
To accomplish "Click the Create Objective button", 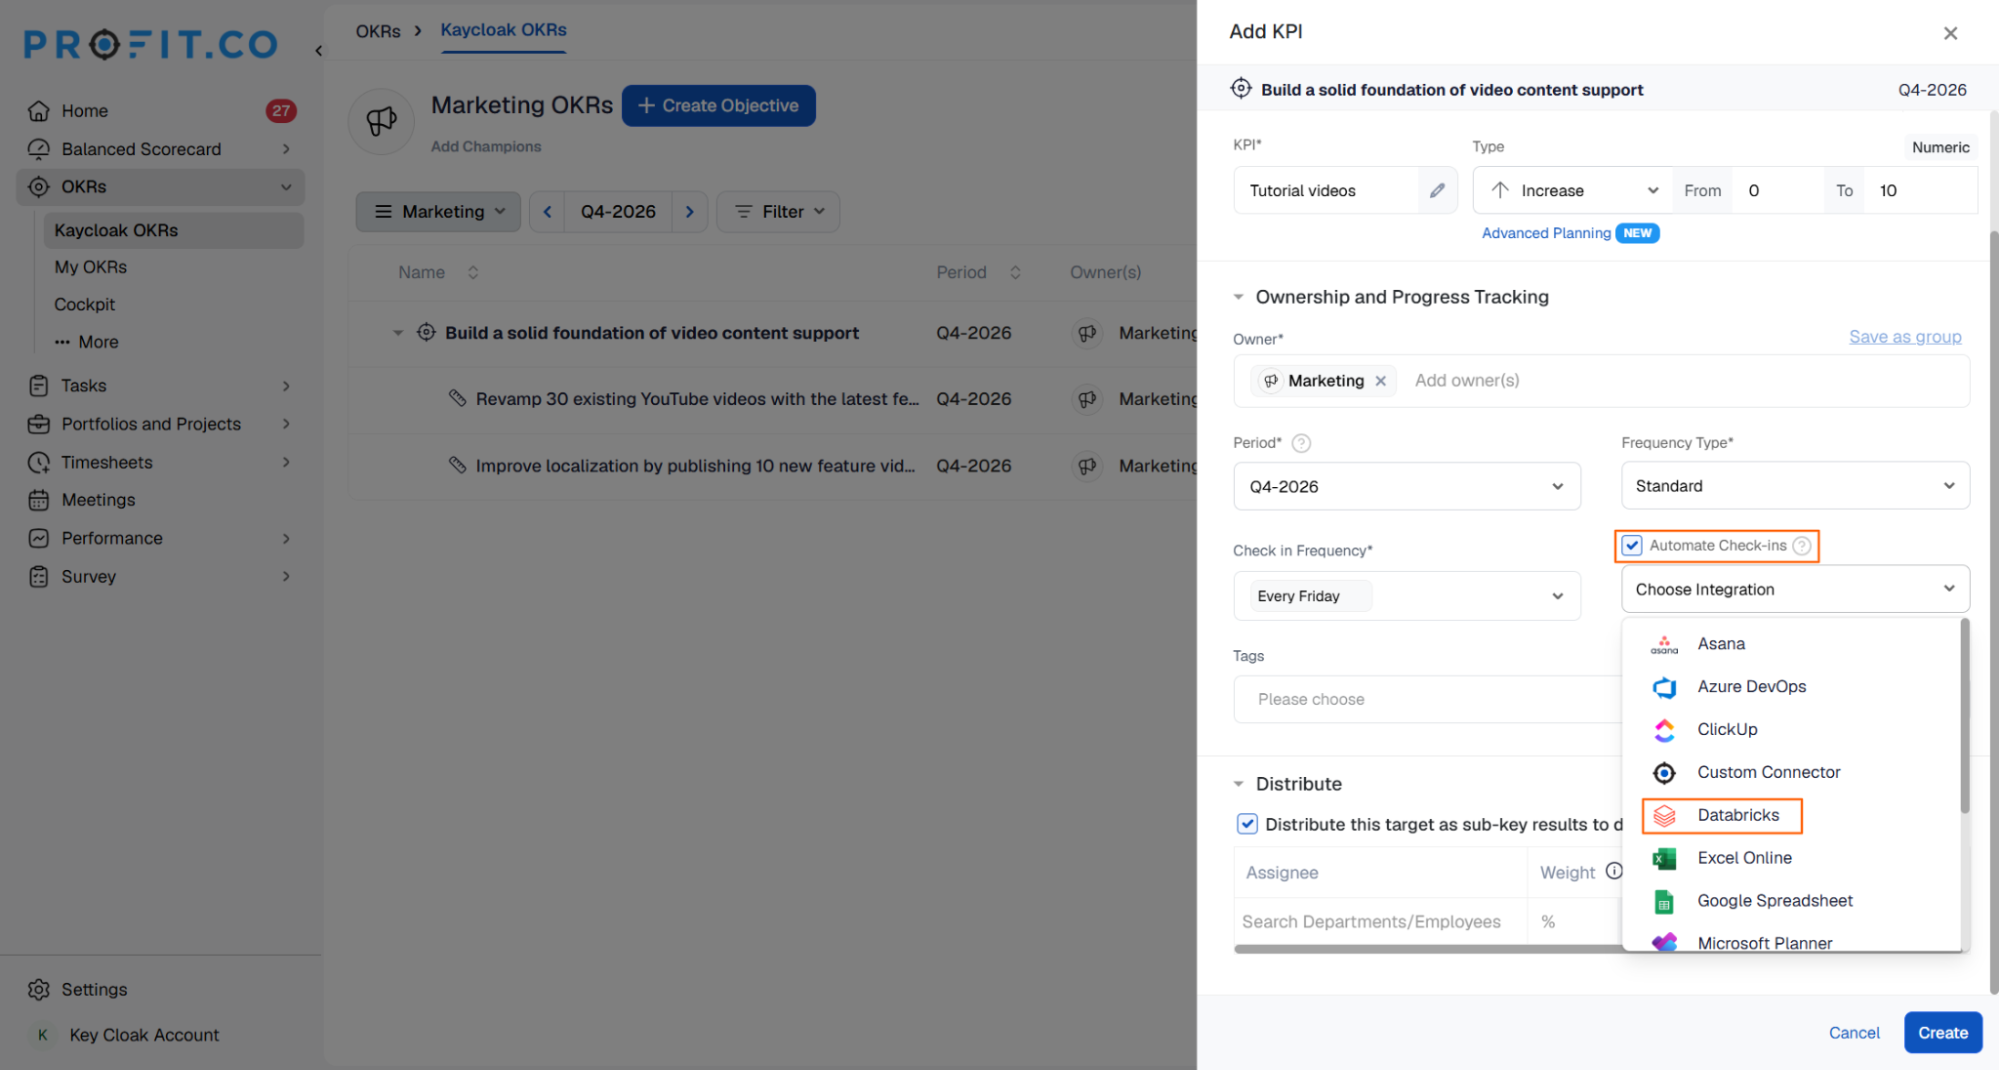I will point(718,106).
